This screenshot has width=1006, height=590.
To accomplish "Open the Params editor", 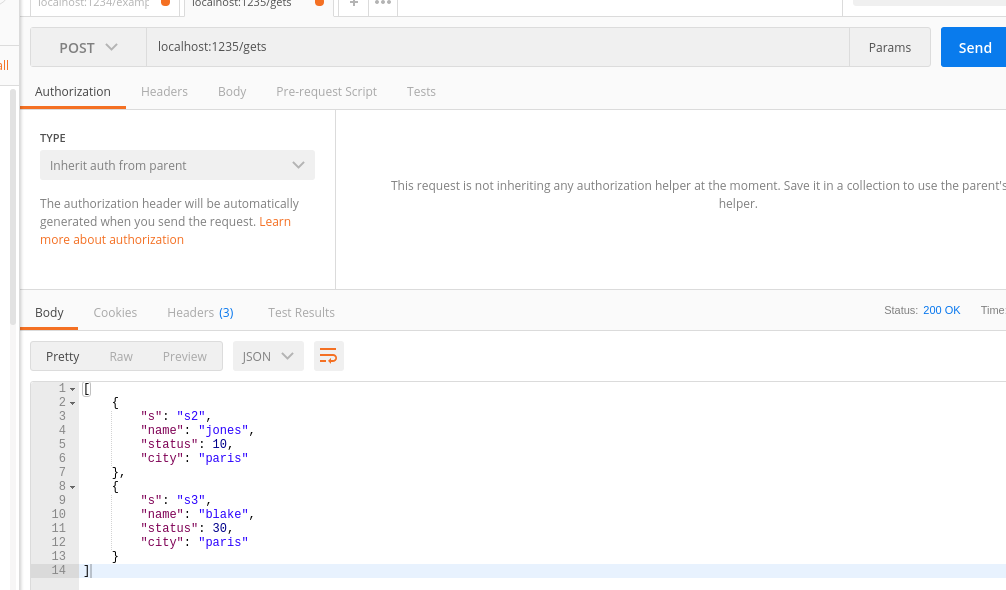I will tap(890, 47).
